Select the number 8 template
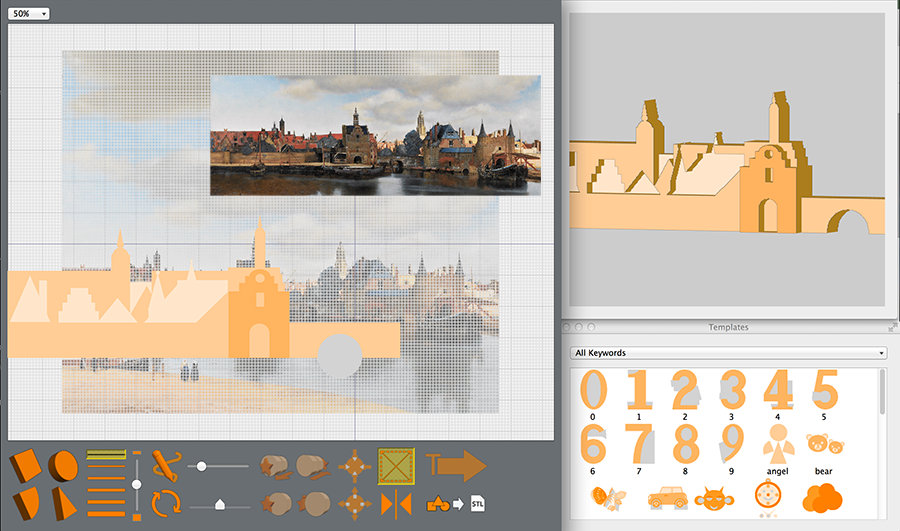 tap(685, 444)
